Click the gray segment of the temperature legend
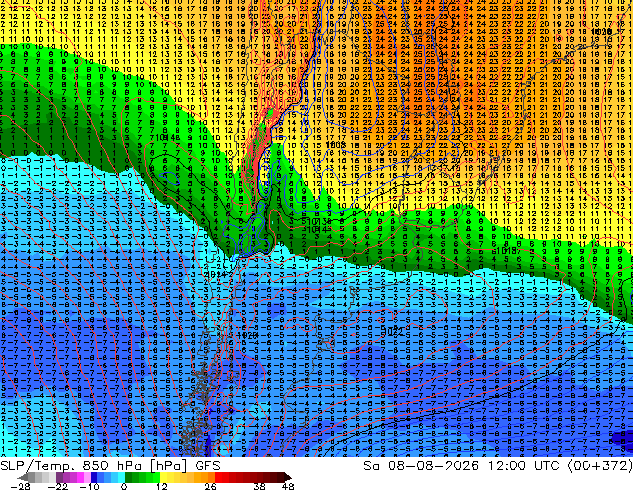Viewport: 634px width, 490px height. (42, 477)
